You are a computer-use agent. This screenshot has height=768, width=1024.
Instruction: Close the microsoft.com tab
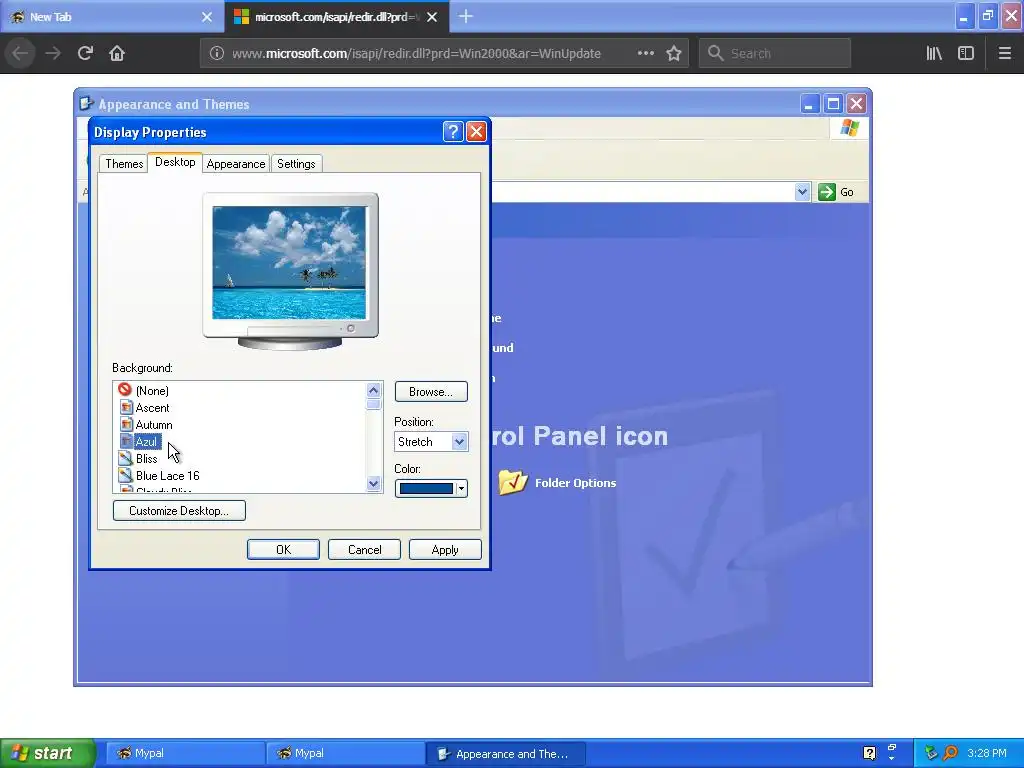(x=432, y=17)
